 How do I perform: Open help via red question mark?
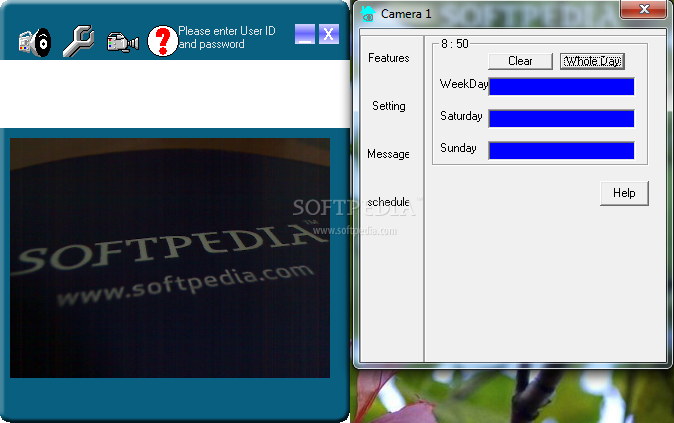(x=162, y=41)
